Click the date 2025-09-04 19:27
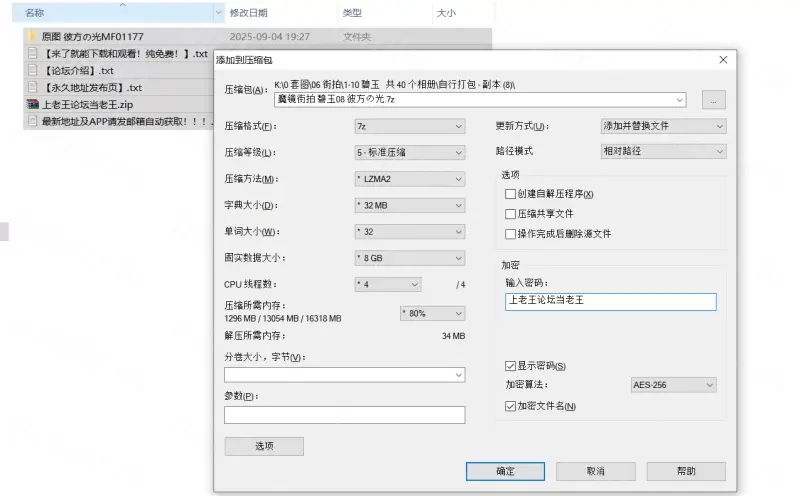 click(269, 37)
